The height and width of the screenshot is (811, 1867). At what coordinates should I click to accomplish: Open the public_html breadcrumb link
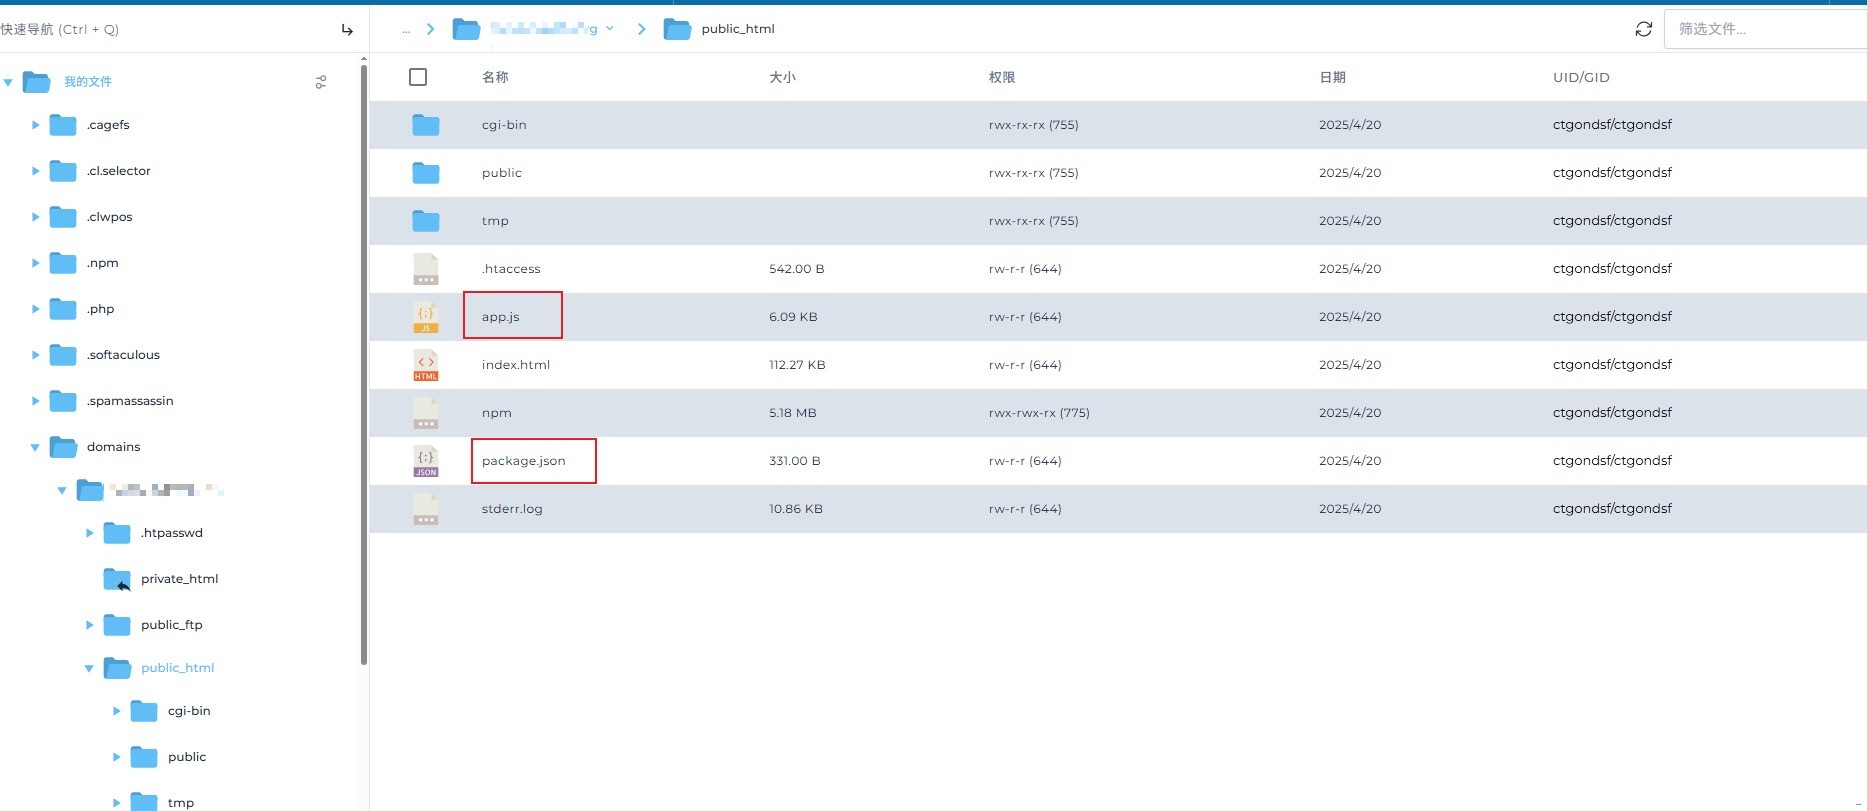pos(738,29)
